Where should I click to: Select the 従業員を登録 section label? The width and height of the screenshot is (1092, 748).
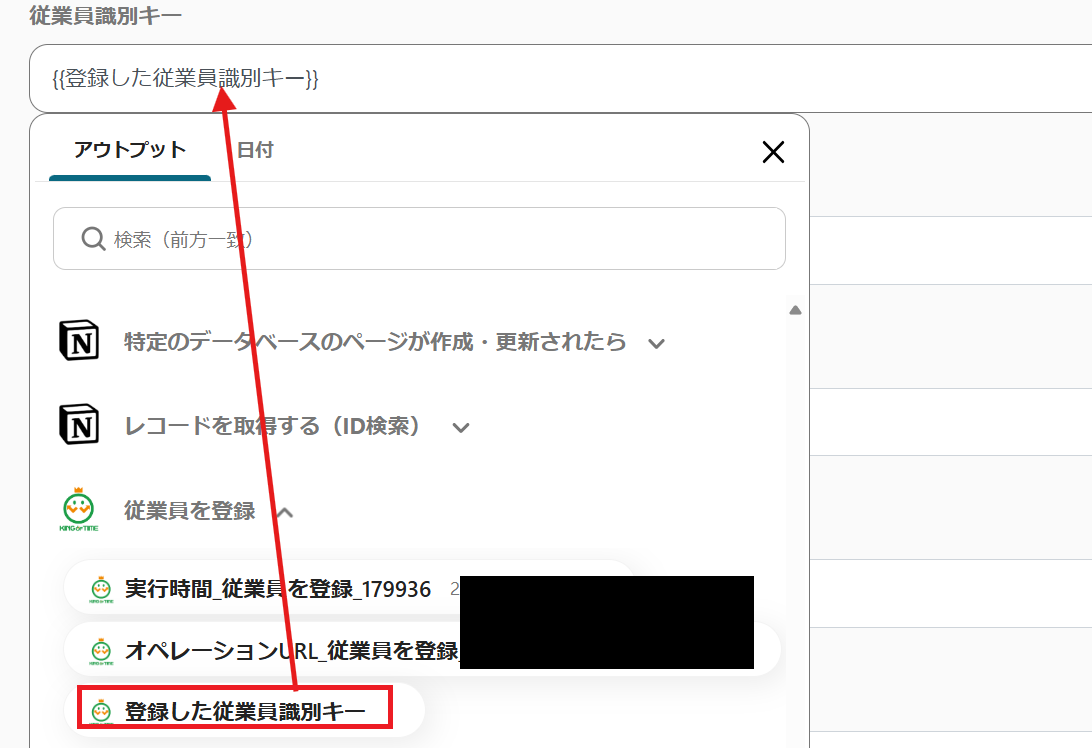[189, 511]
